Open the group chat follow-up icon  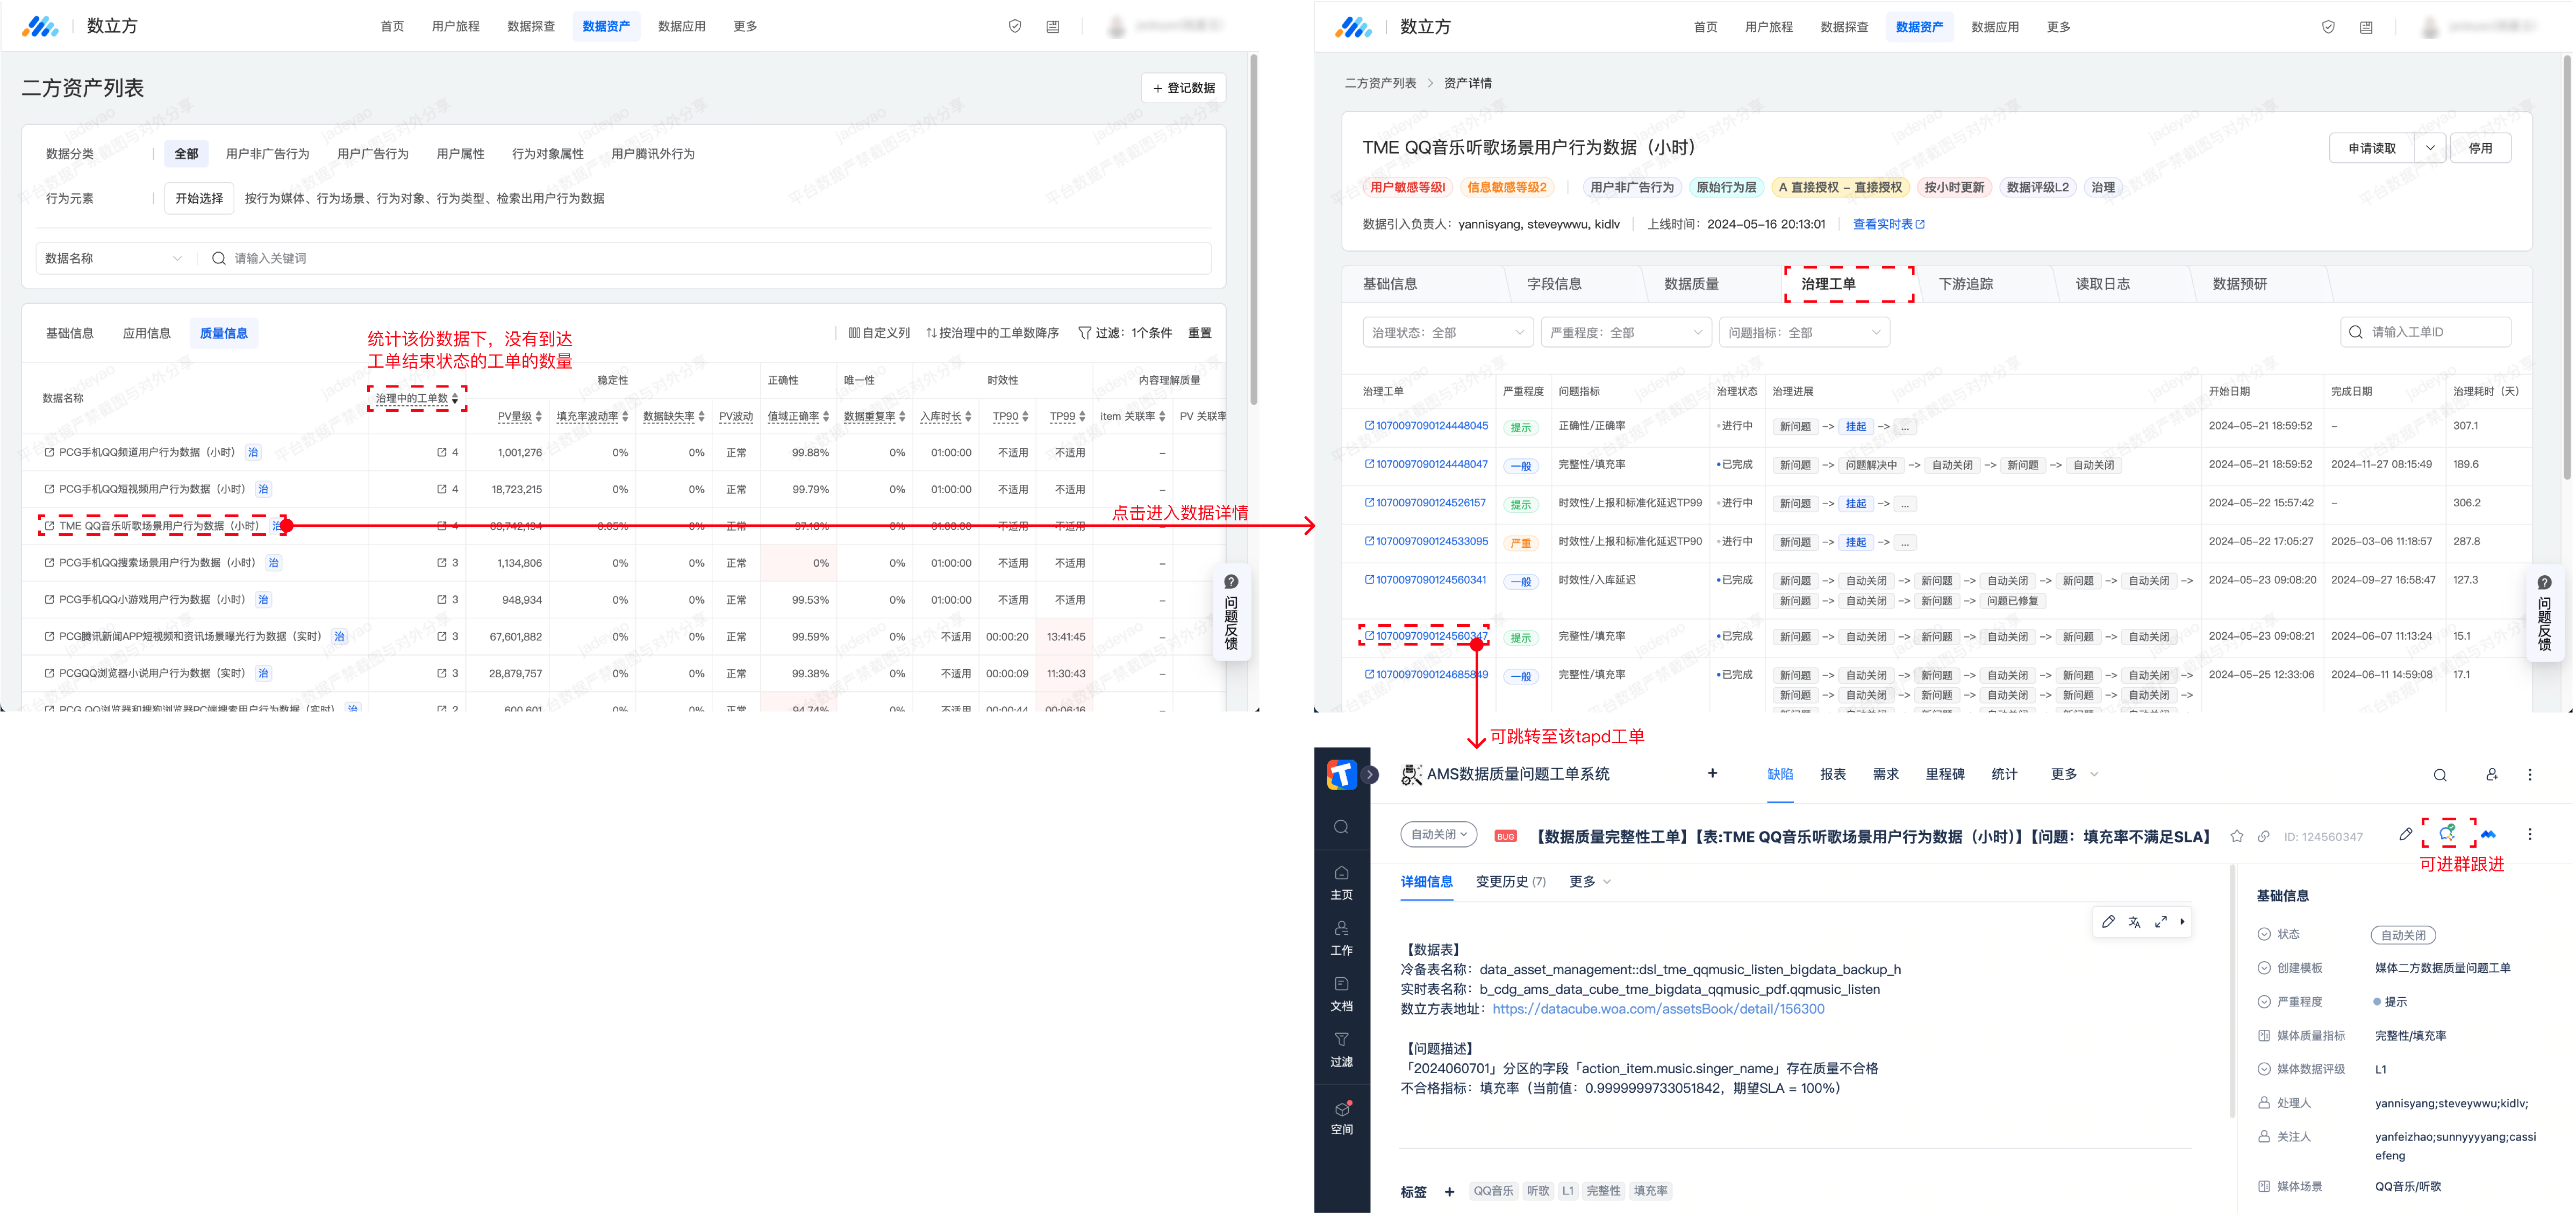[x=2446, y=833]
